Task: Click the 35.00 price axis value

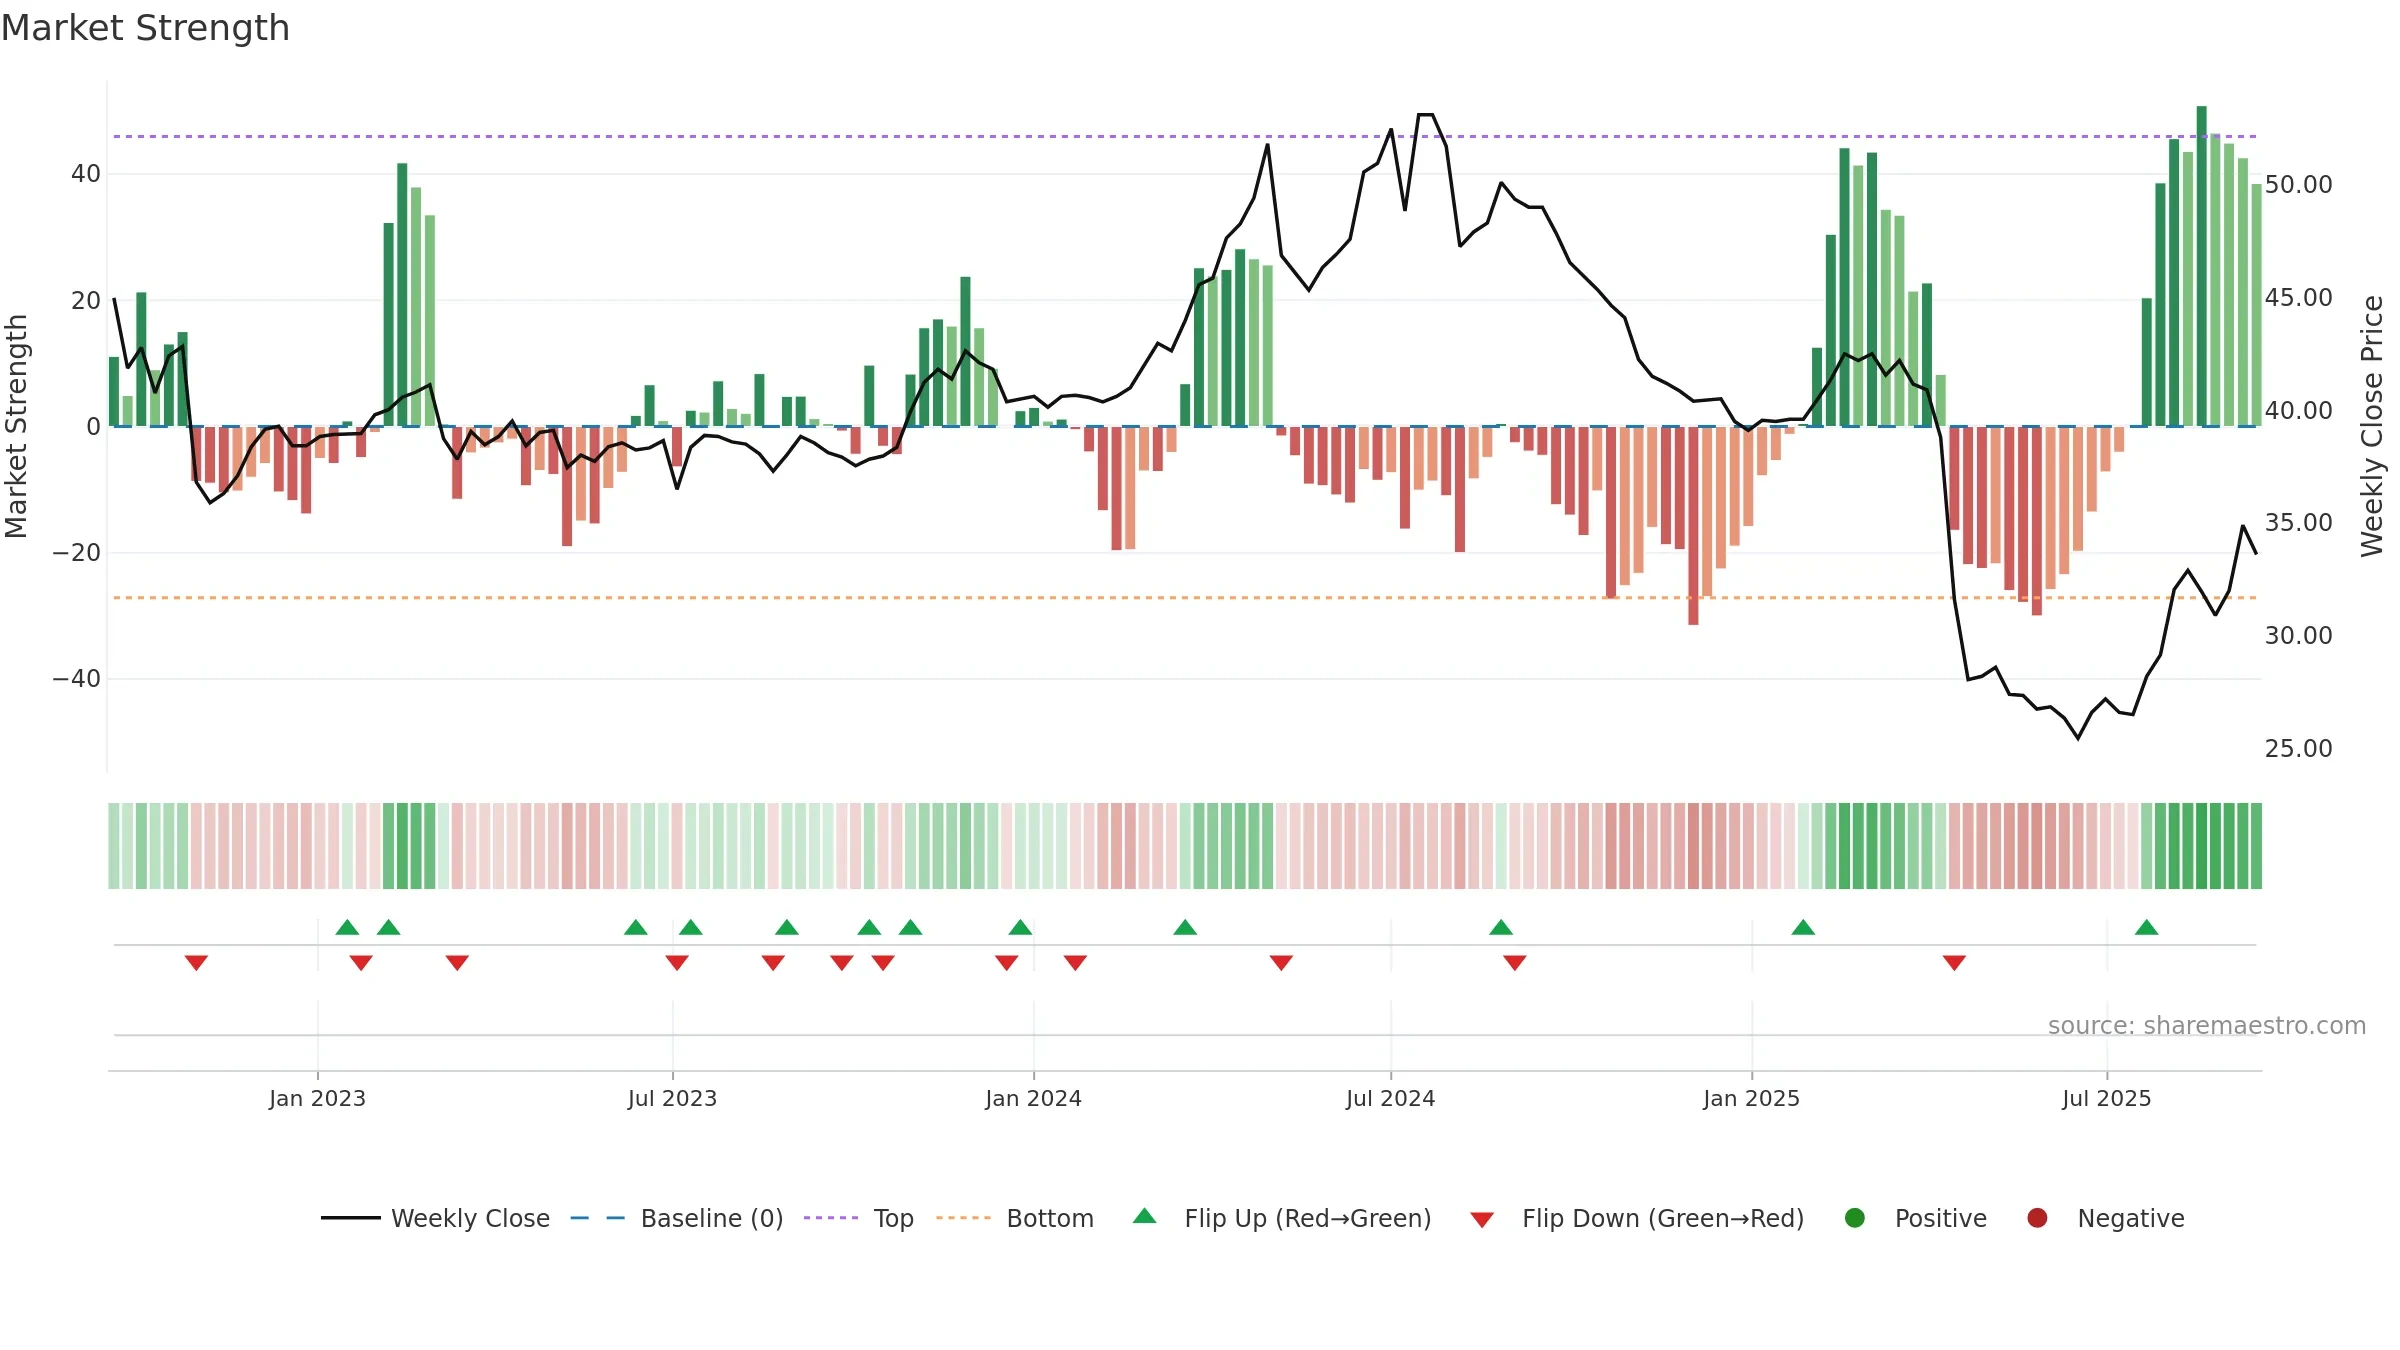Action: coord(2298,522)
